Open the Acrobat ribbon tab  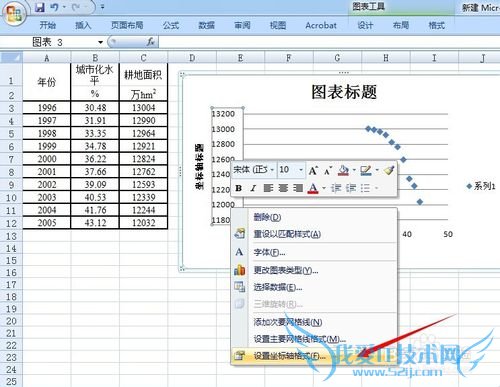tap(321, 25)
